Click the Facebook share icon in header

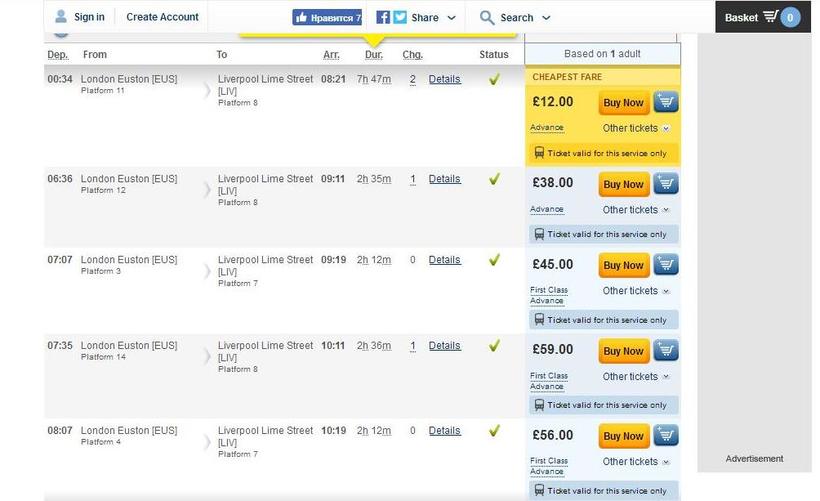point(383,17)
